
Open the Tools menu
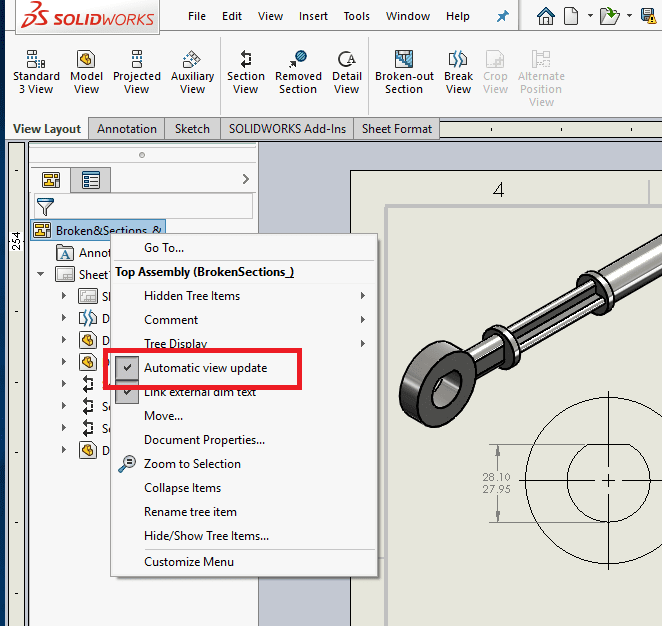point(356,16)
